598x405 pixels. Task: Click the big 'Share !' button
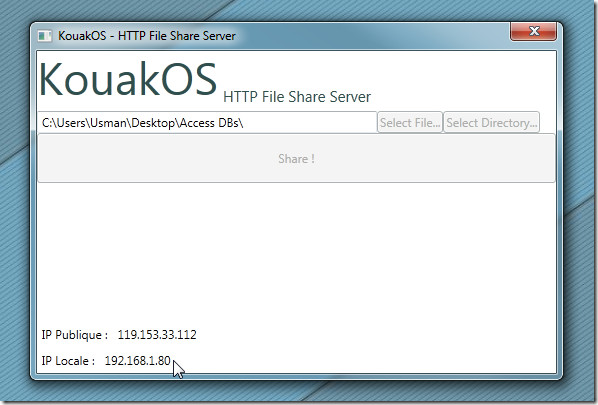click(x=296, y=158)
